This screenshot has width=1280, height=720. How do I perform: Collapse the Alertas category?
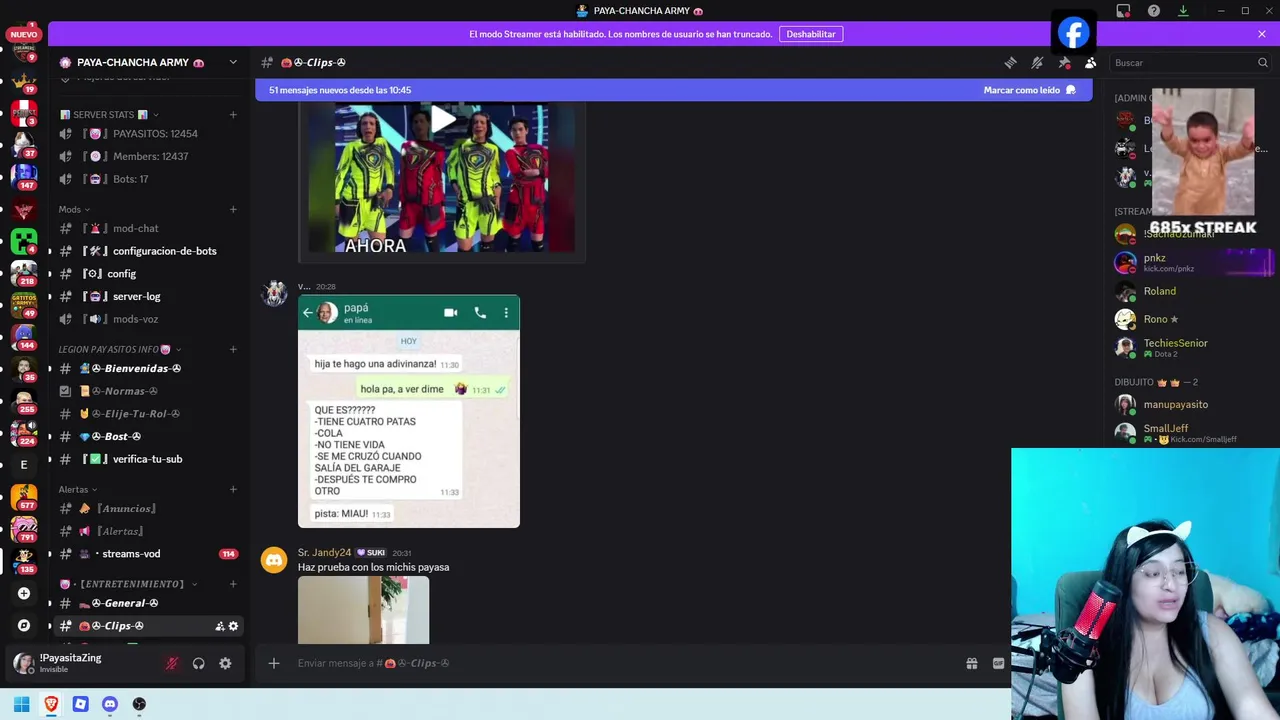[77, 489]
